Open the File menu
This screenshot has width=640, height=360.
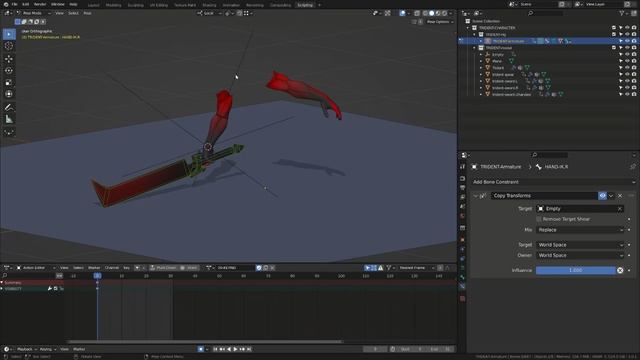(14, 4)
